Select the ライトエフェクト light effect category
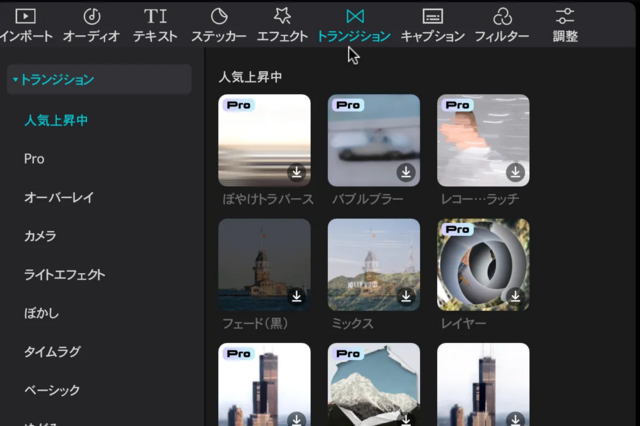The image size is (640, 426). [64, 275]
